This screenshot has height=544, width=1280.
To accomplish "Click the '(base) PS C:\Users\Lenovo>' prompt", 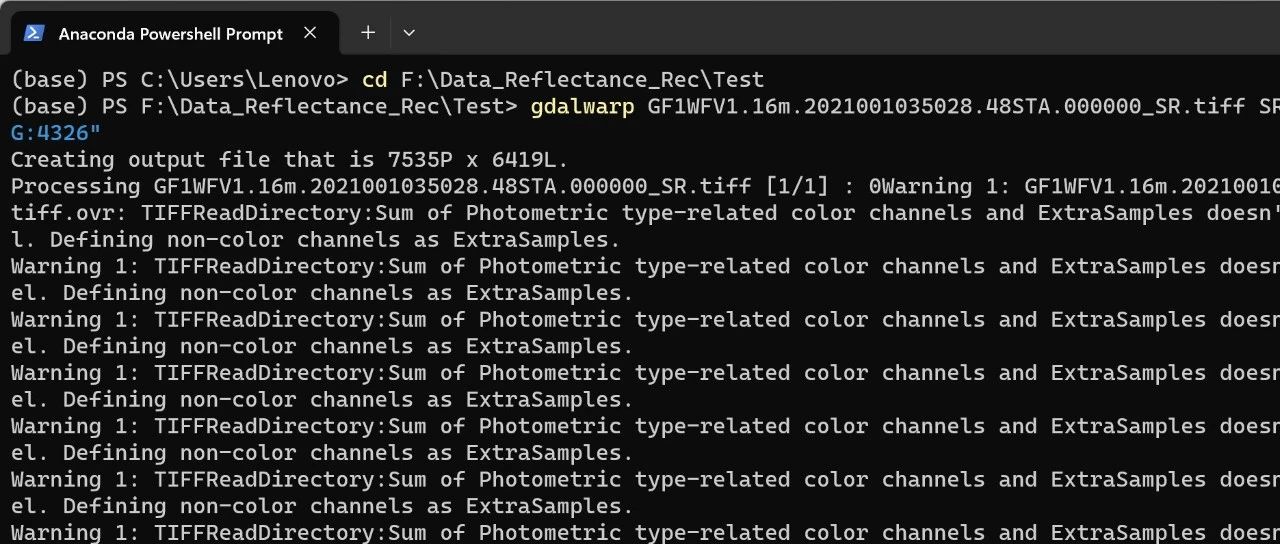I will coord(179,79).
